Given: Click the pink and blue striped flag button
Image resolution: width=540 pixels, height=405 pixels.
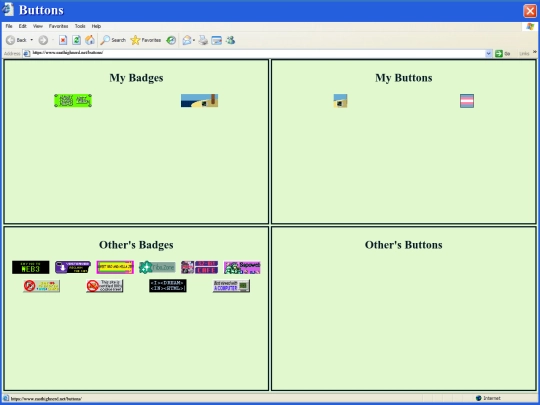Looking at the screenshot, I should click(x=467, y=101).
